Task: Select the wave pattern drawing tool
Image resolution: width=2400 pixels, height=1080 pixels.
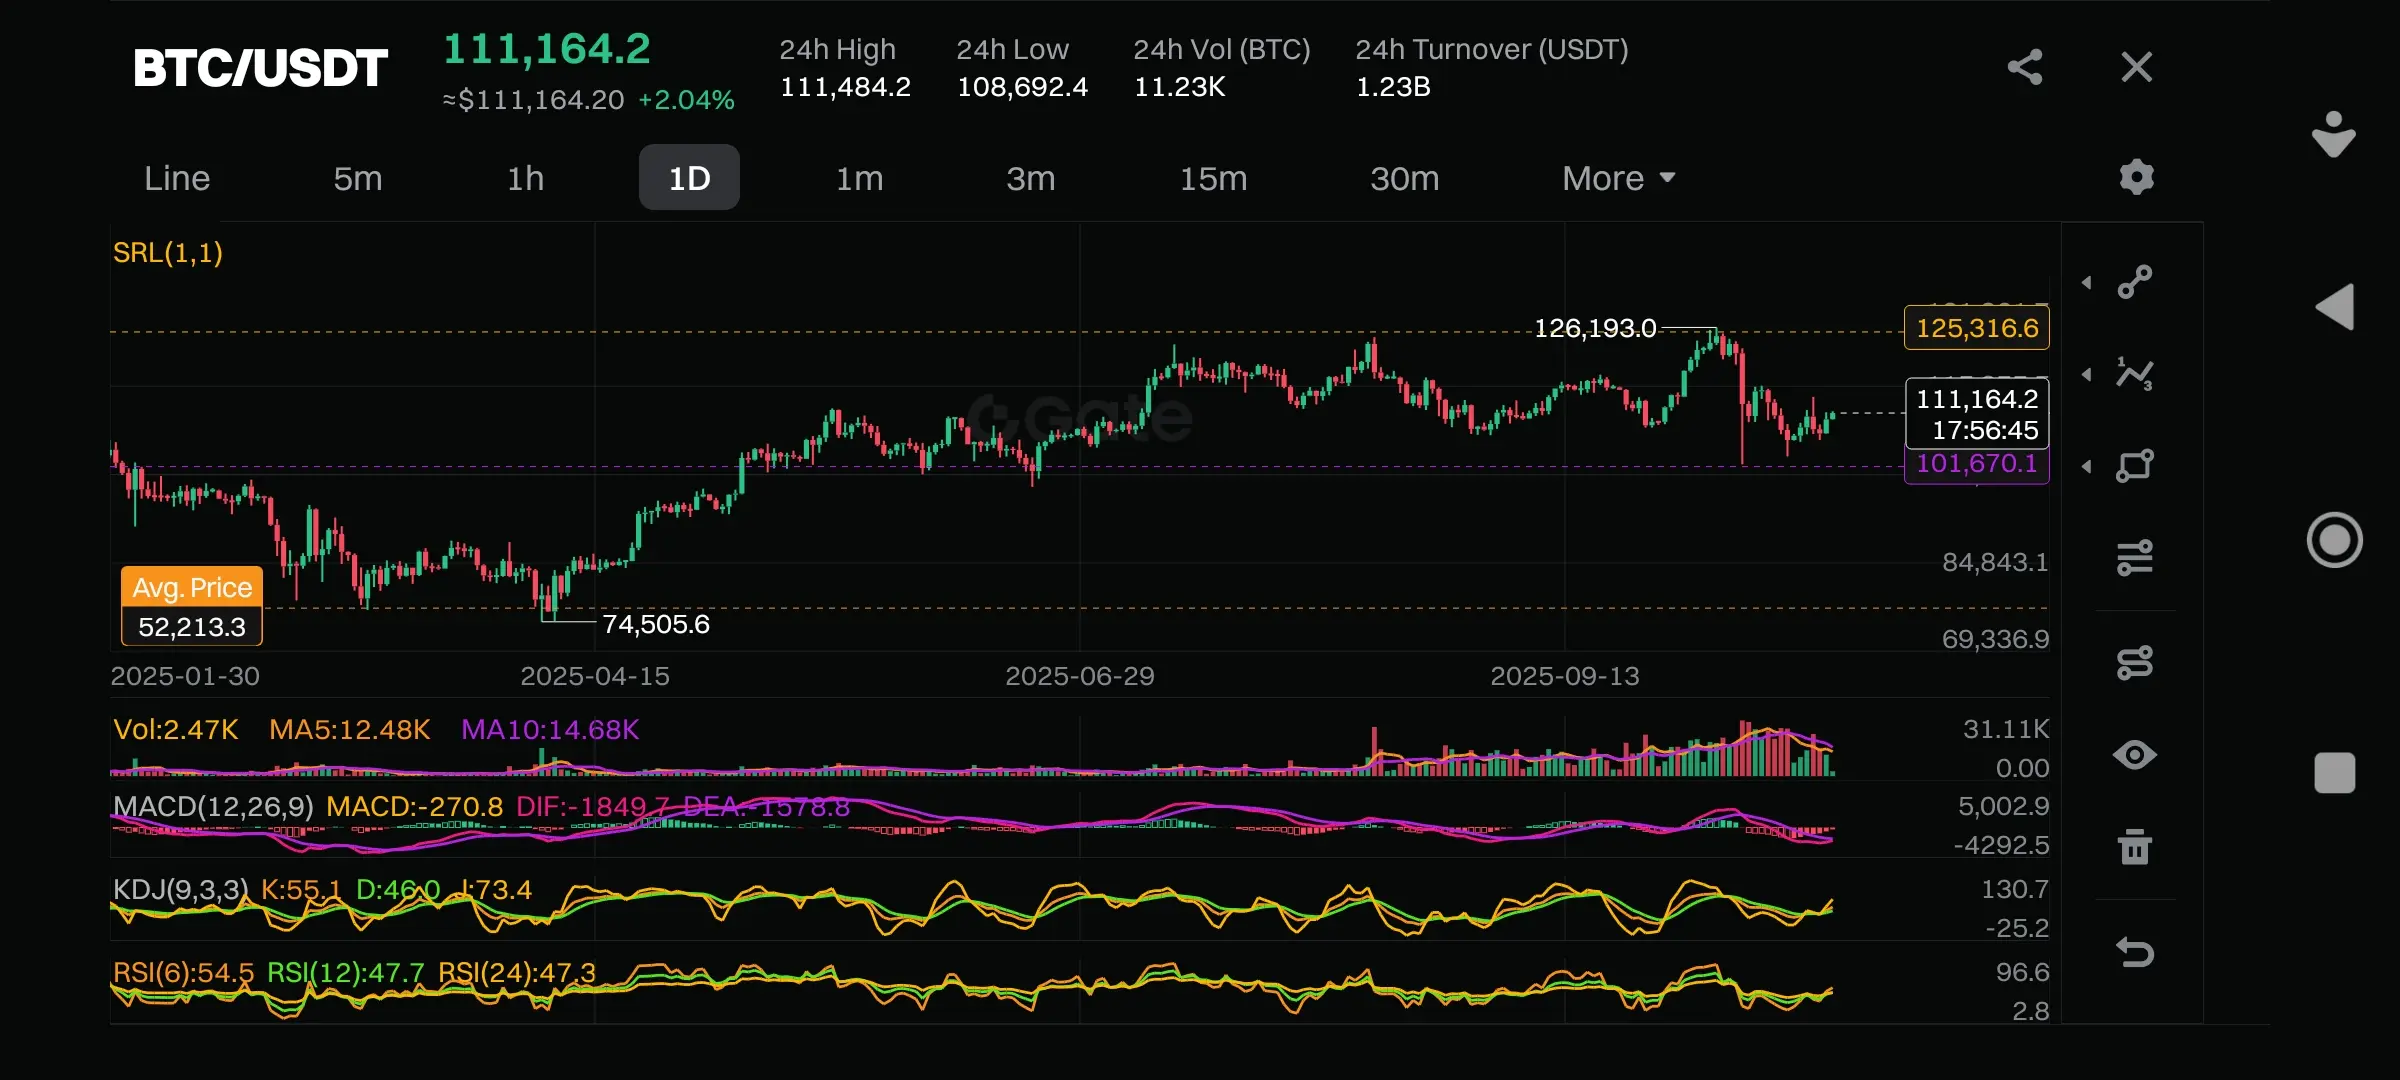Action: pos(2135,374)
